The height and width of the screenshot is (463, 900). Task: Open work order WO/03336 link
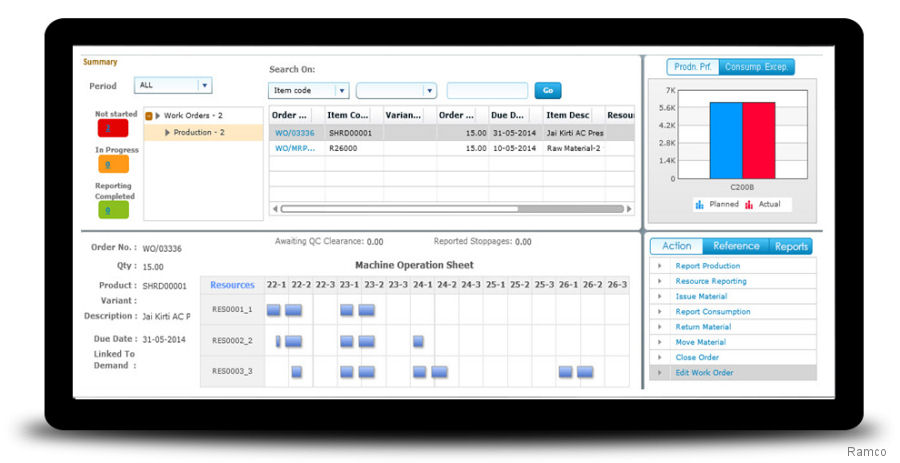point(294,133)
